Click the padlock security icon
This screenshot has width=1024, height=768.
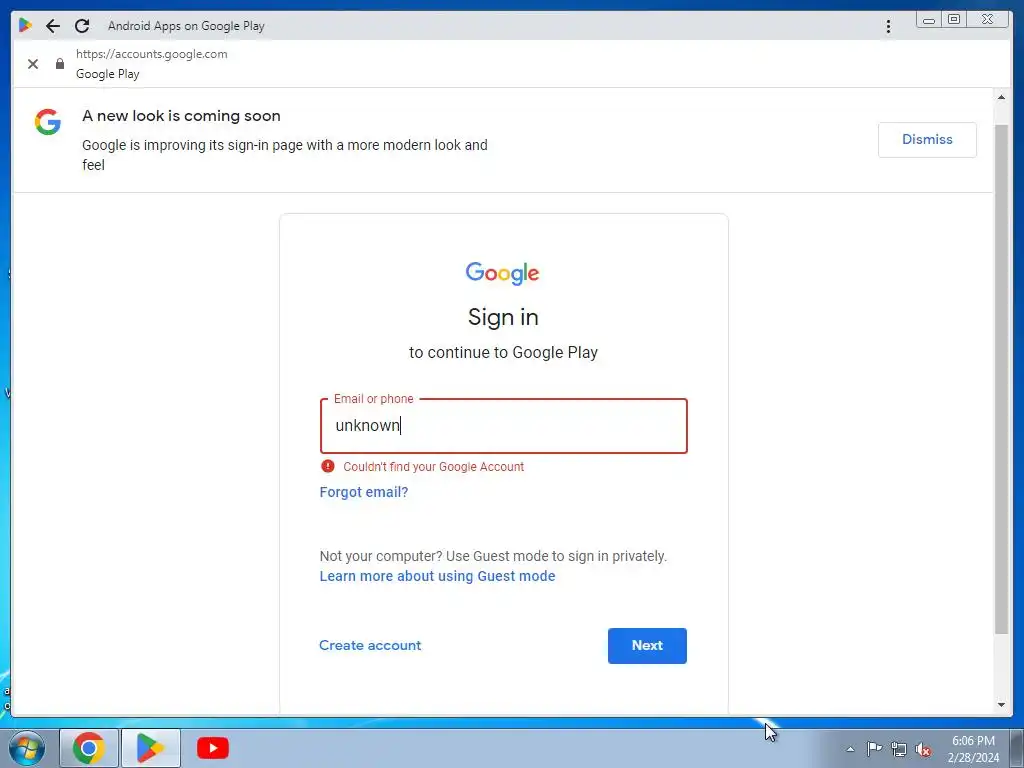coord(60,63)
